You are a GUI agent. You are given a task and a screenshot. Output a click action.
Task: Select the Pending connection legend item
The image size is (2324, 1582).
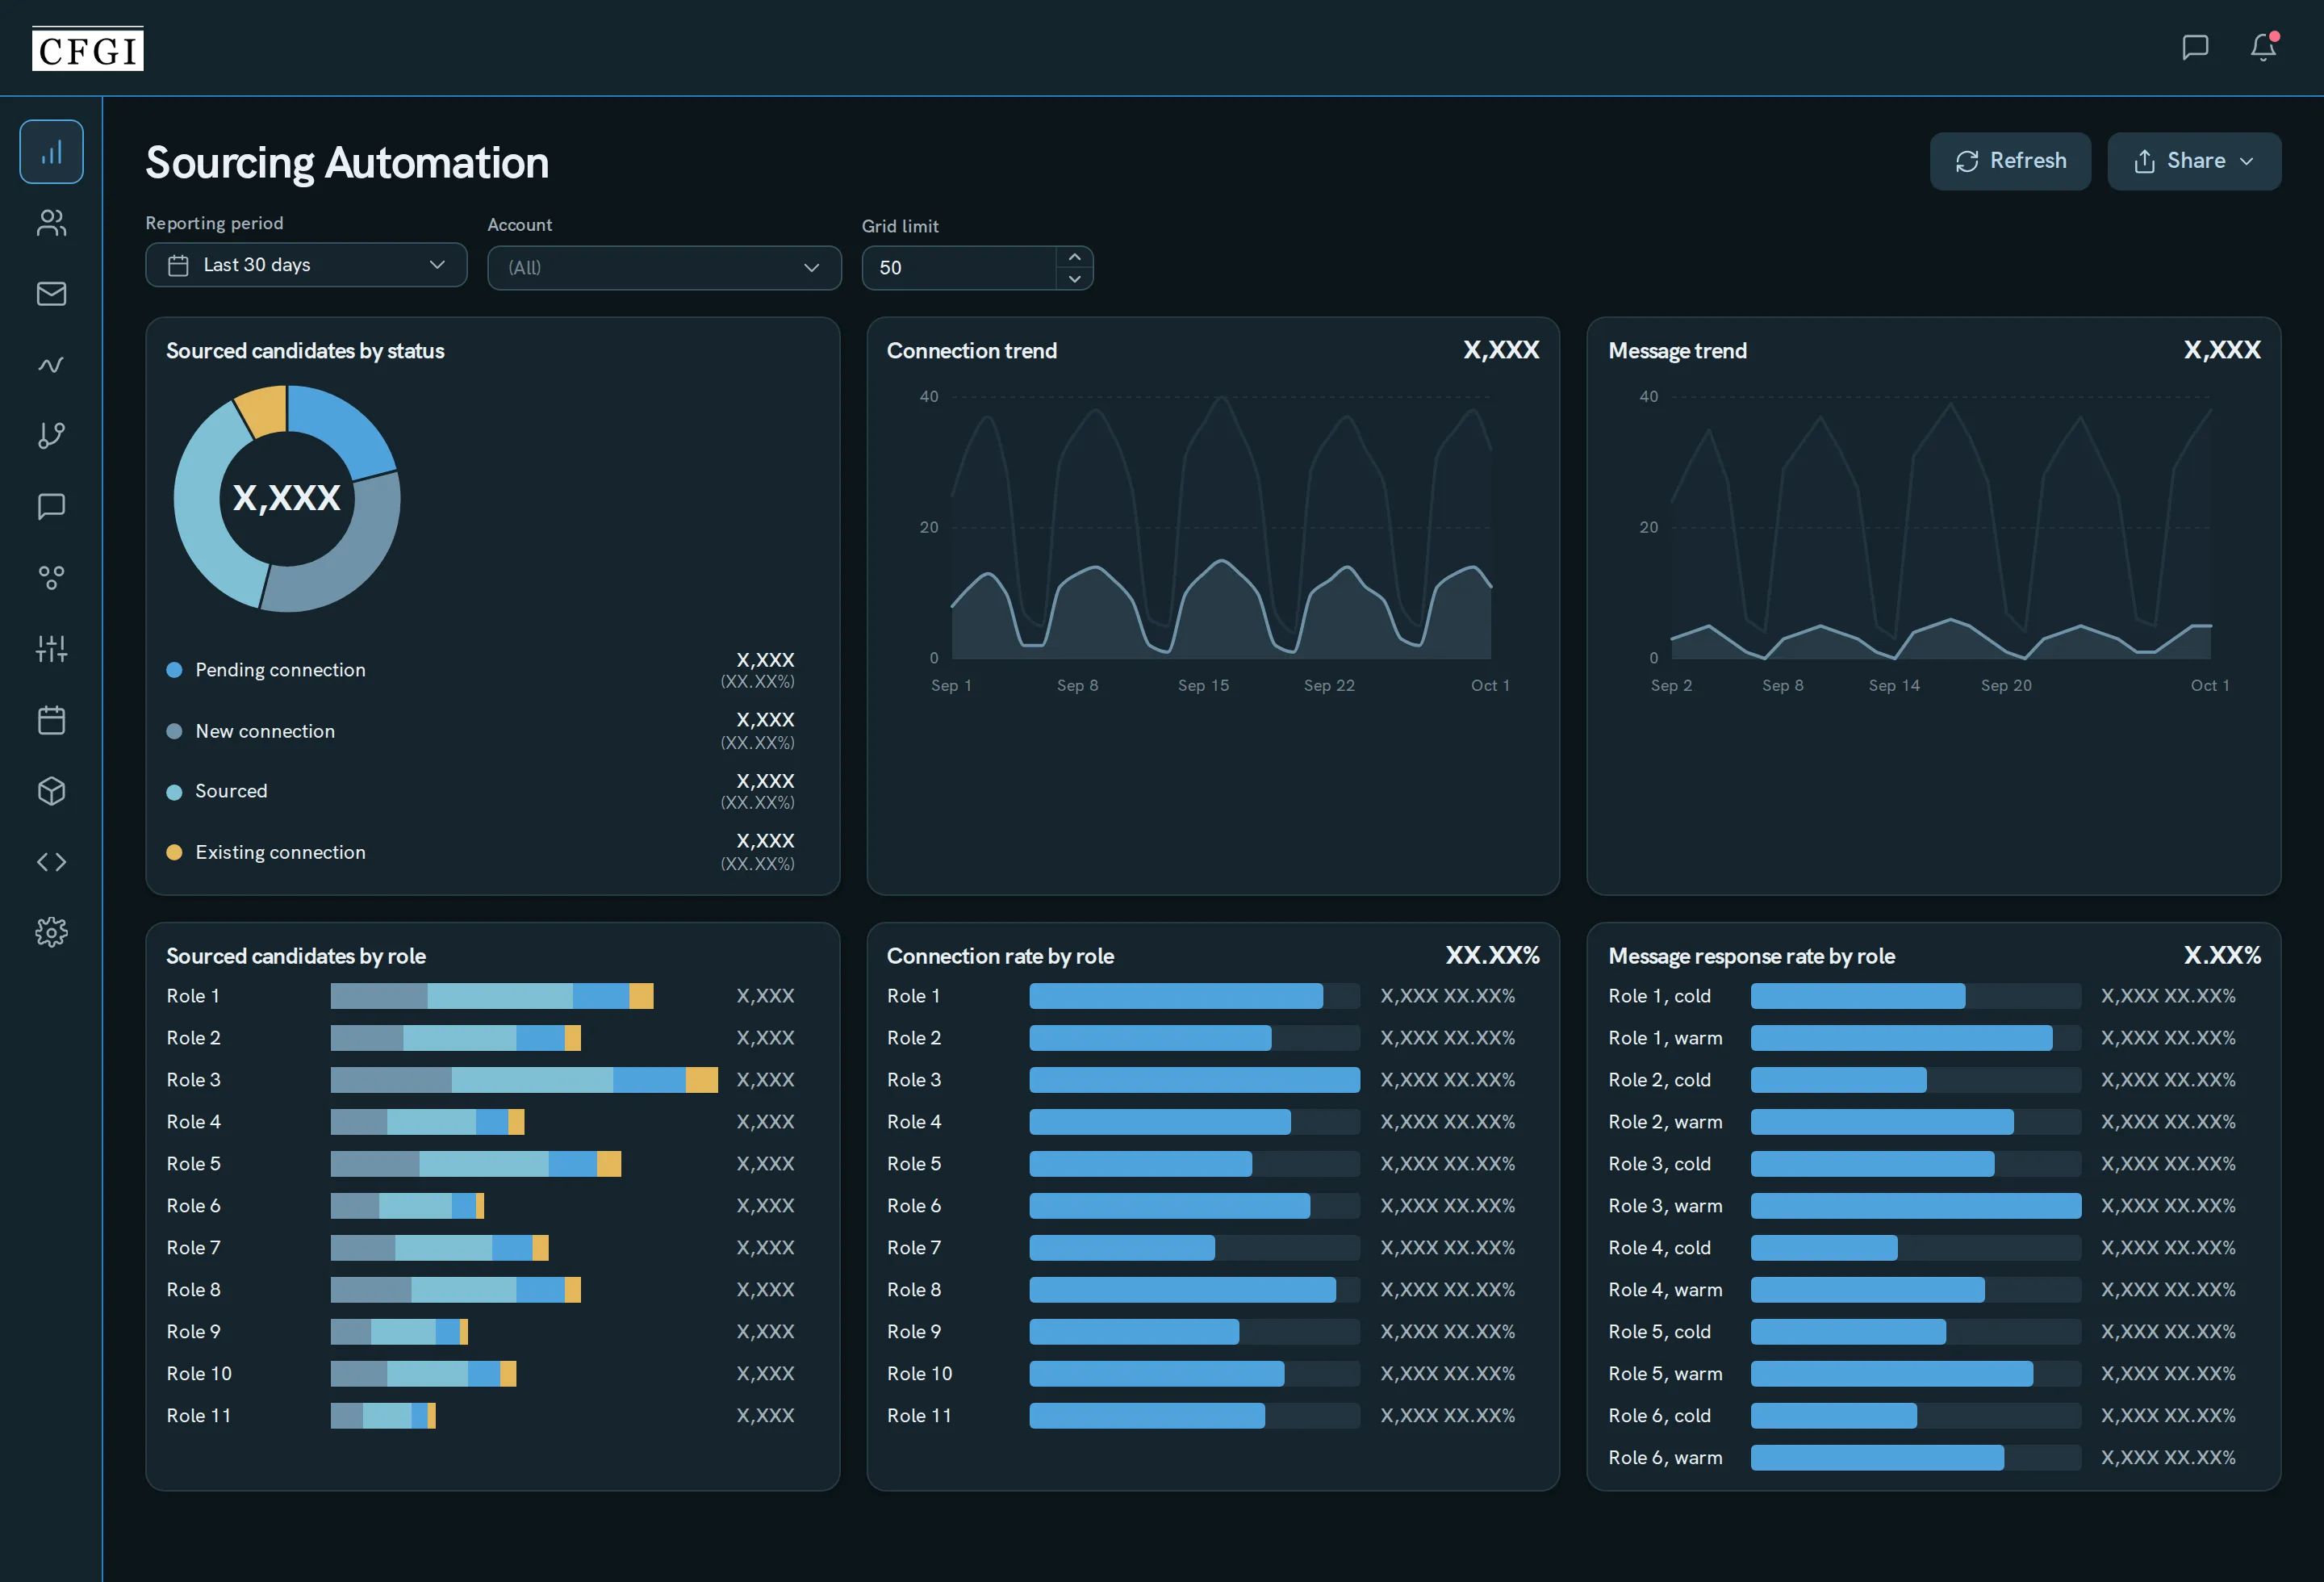480,670
